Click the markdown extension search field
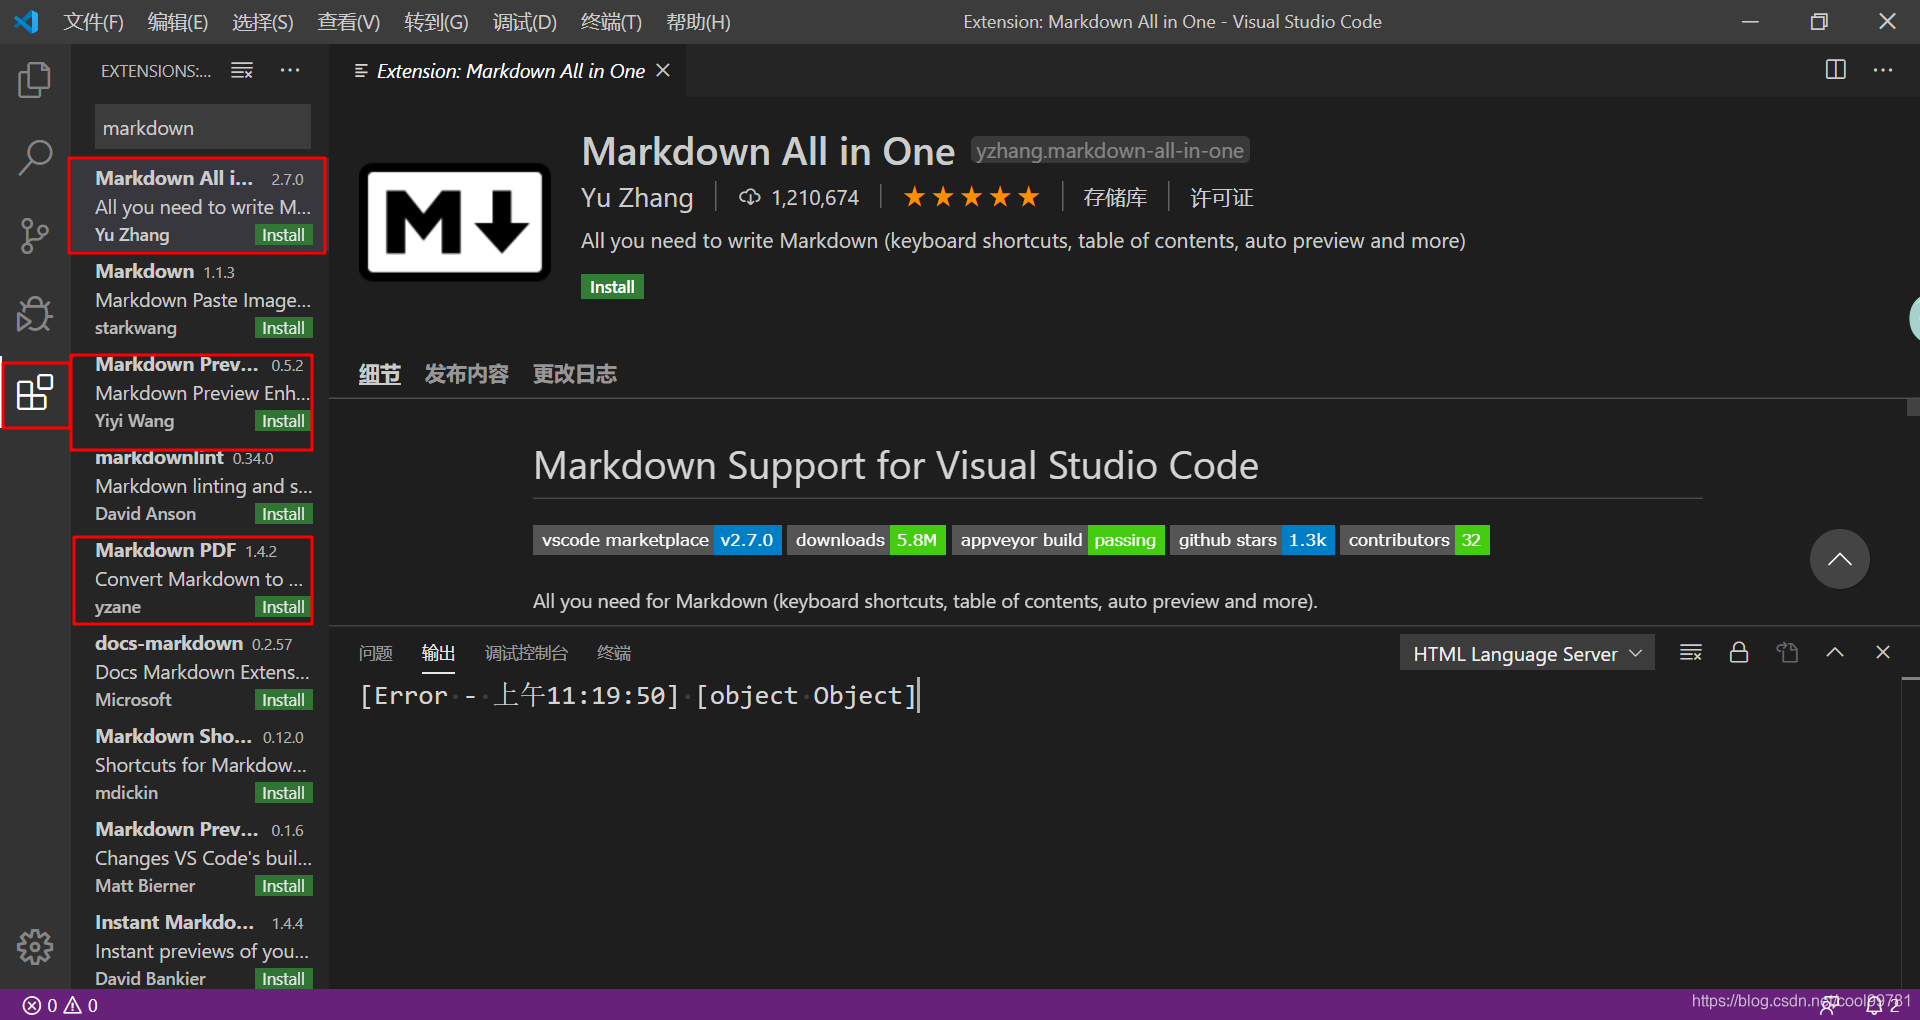This screenshot has width=1920, height=1020. pos(203,128)
